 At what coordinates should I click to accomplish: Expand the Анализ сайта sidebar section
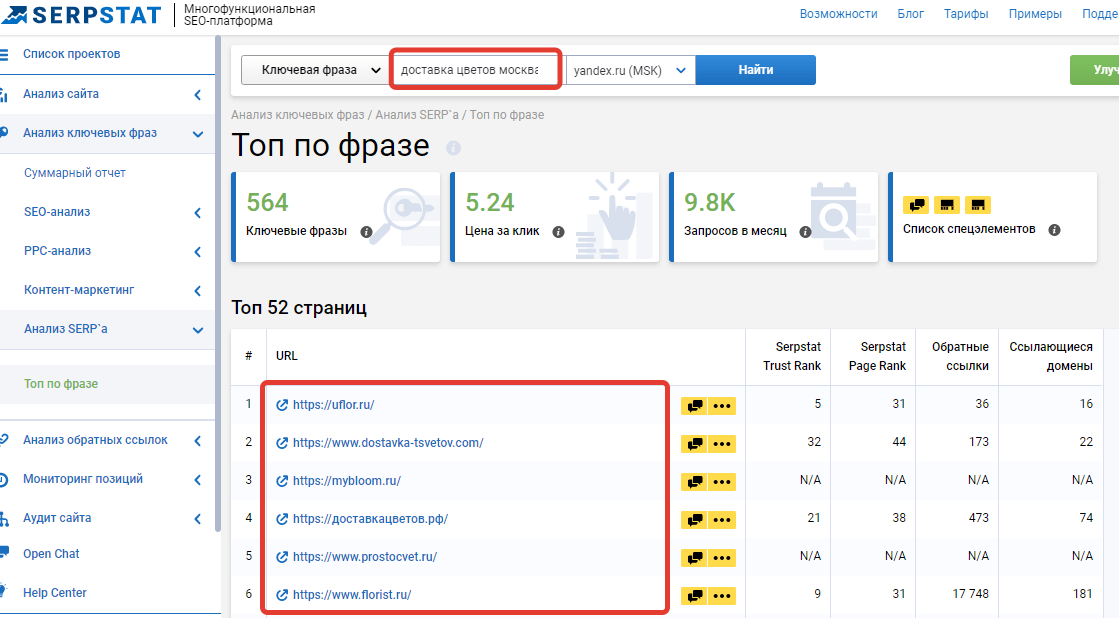pos(198,95)
